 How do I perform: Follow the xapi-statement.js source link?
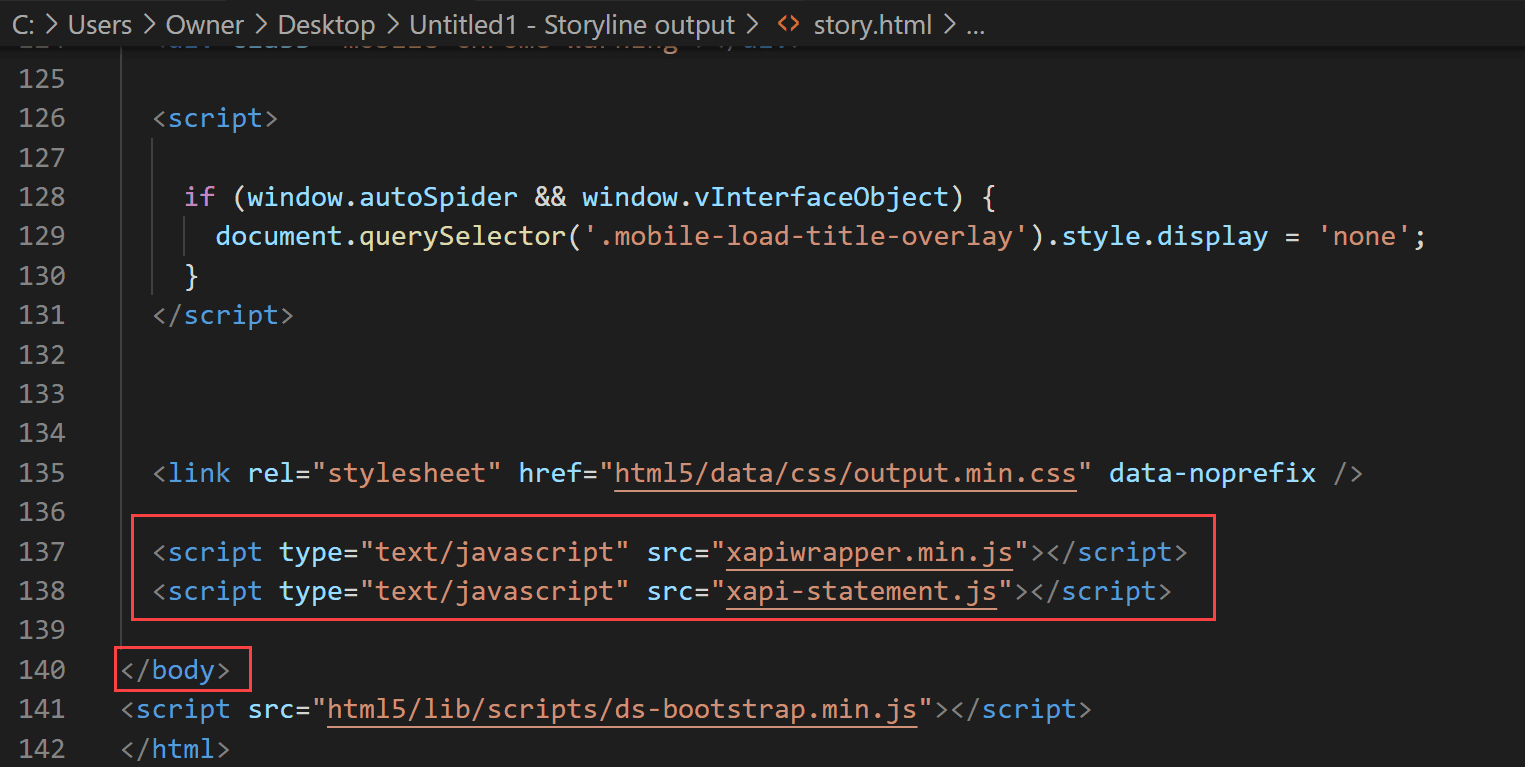pos(862,591)
